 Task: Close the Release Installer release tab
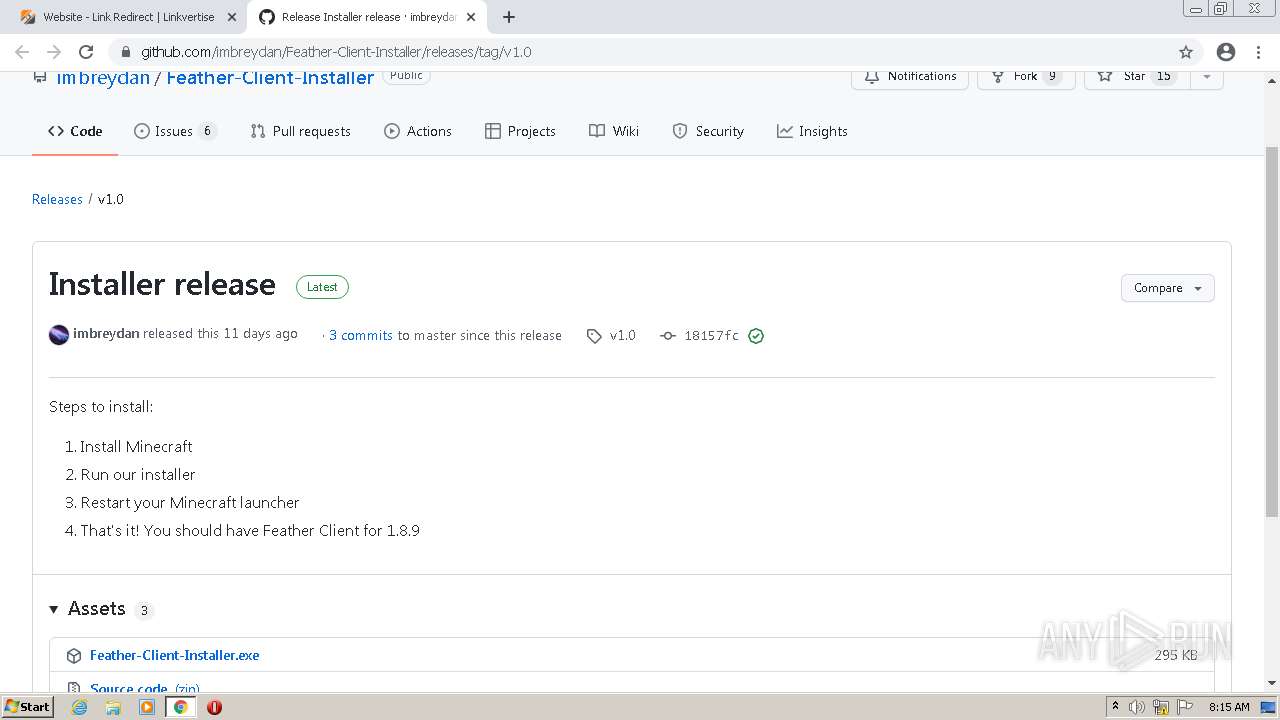pos(471,17)
